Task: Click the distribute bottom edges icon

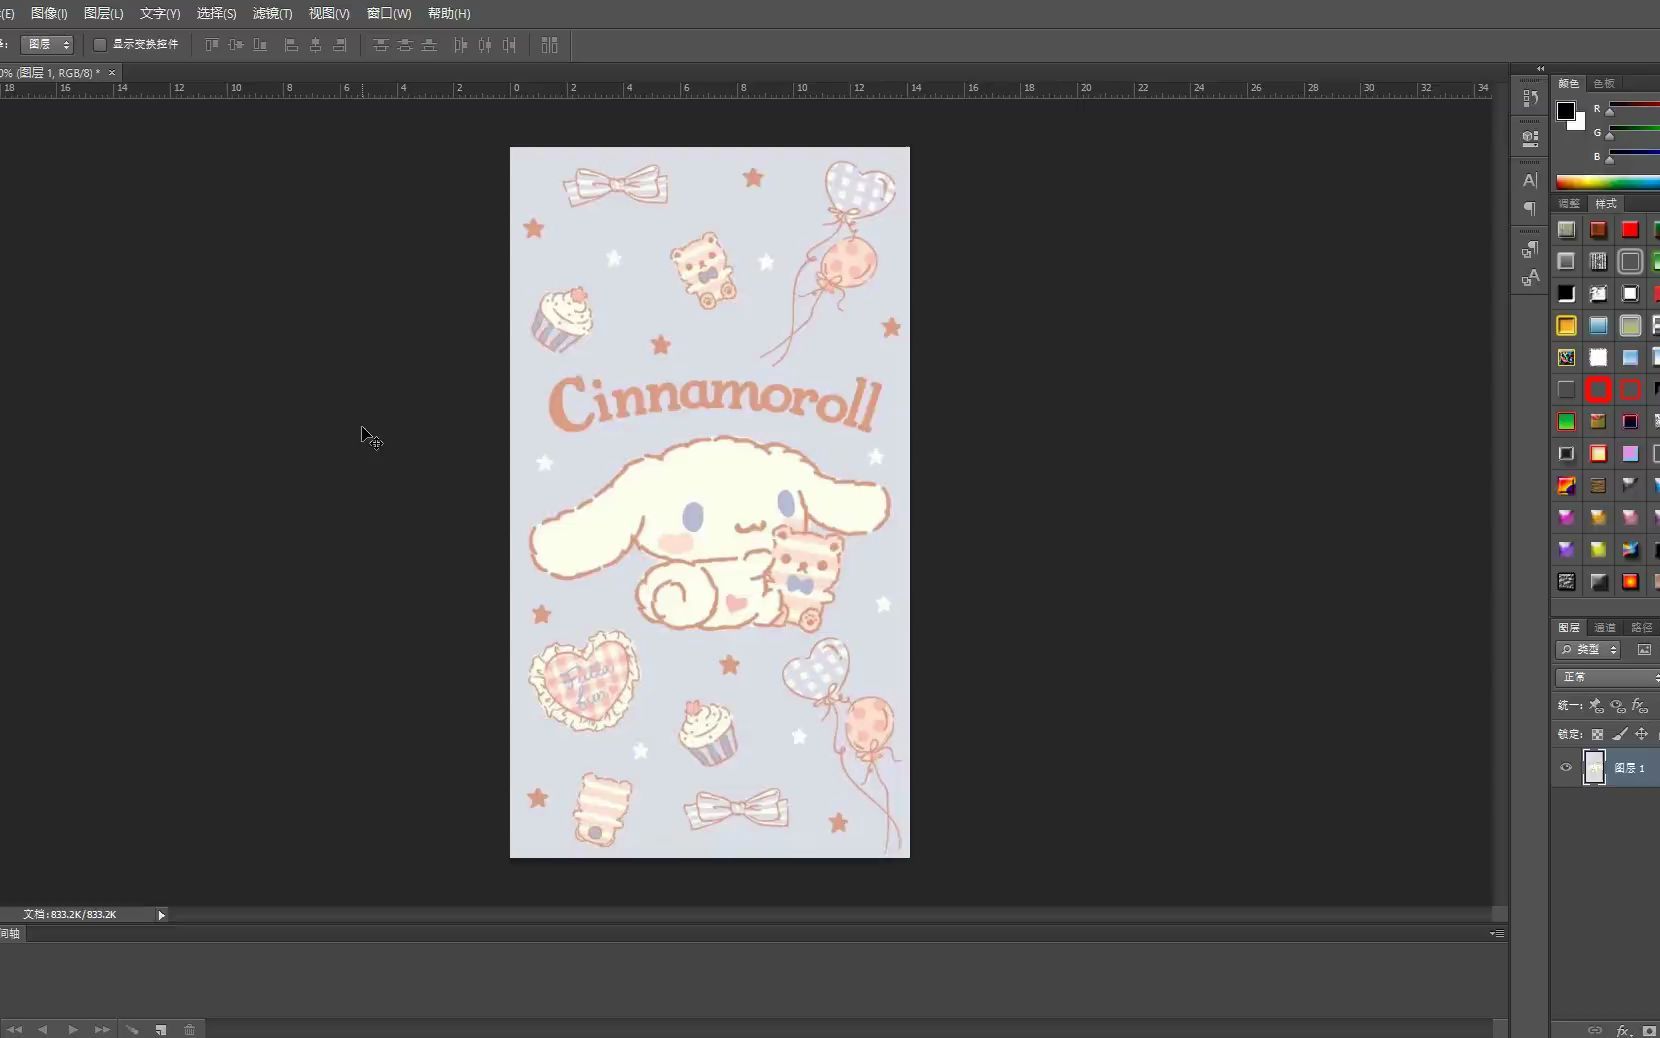Action: pyautogui.click(x=429, y=45)
